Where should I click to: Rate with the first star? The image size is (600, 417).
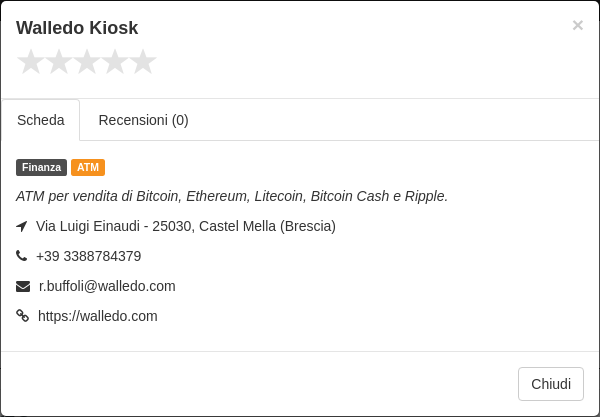coord(31,62)
